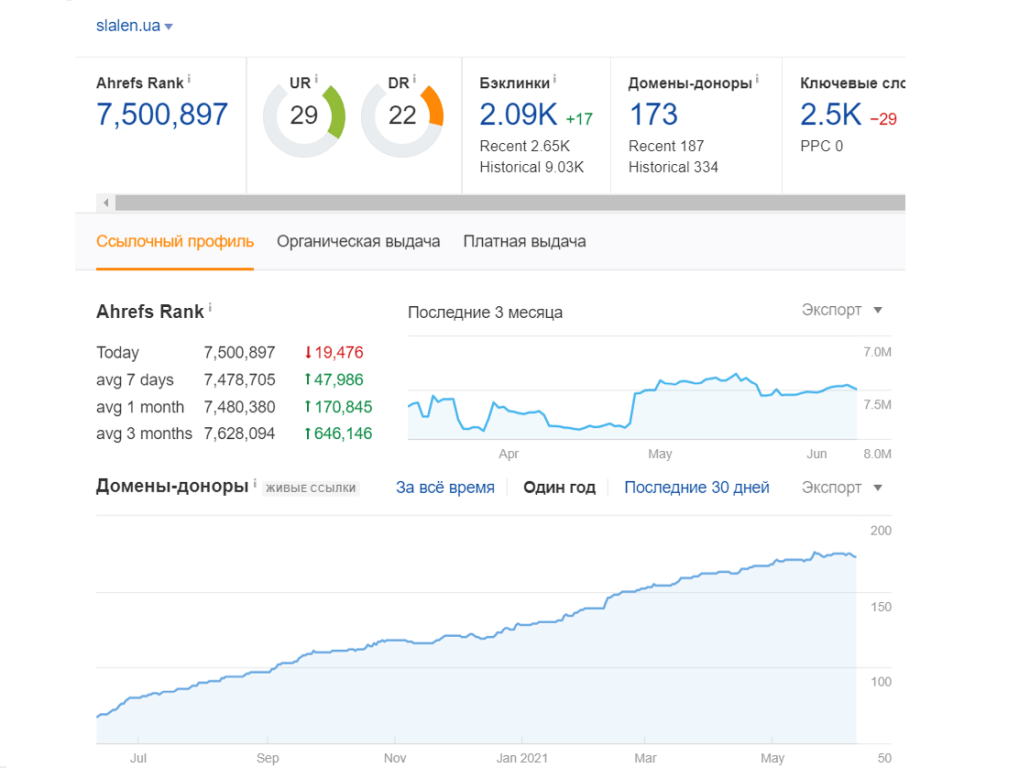Click the green 646,146 change value
The width and height of the screenshot is (1019, 768).
tap(338, 434)
